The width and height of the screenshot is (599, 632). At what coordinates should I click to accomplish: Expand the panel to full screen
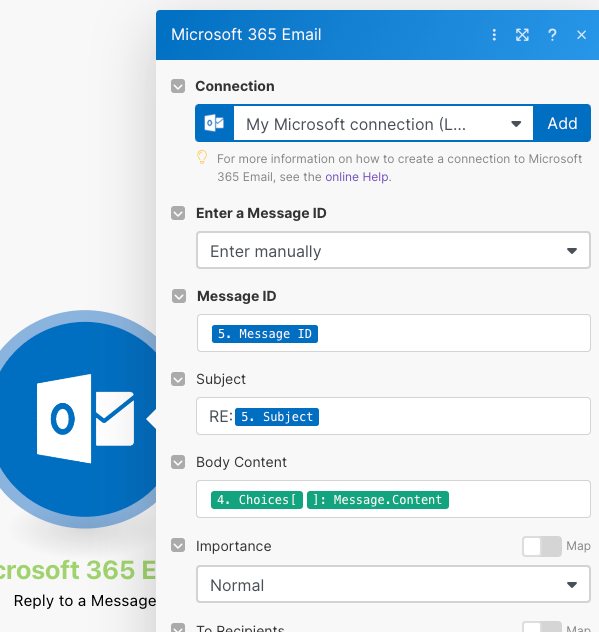click(x=522, y=35)
